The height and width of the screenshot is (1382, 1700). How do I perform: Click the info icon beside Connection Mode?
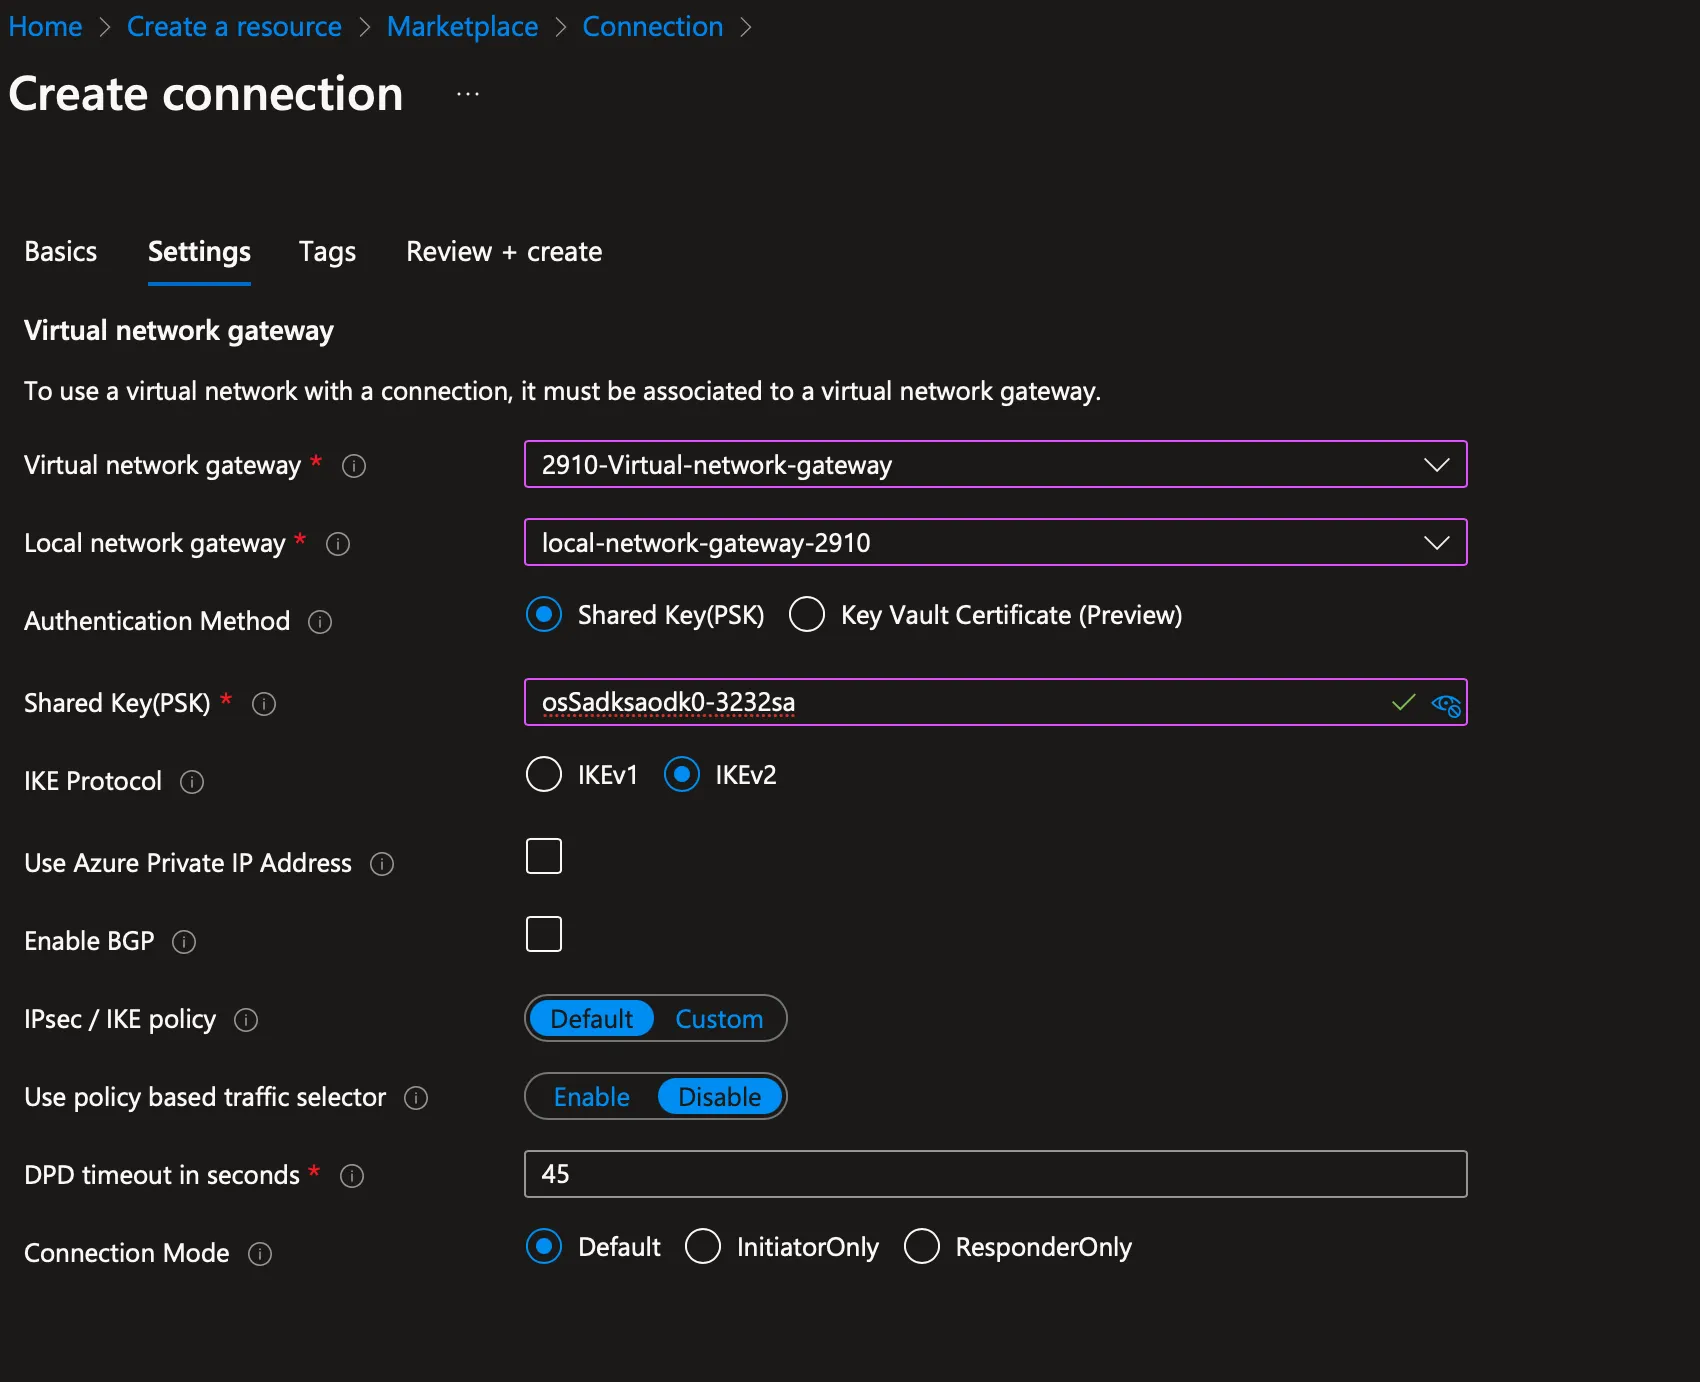260,1253
